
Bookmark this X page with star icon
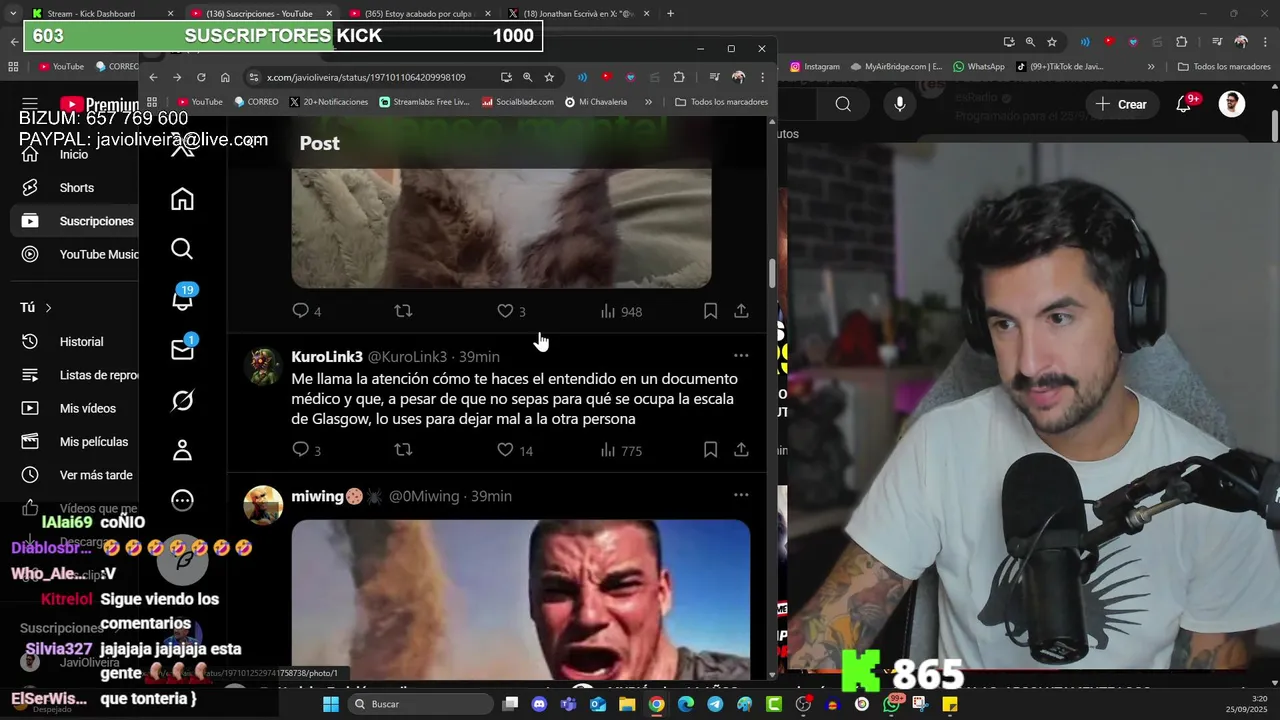pyautogui.click(x=549, y=77)
